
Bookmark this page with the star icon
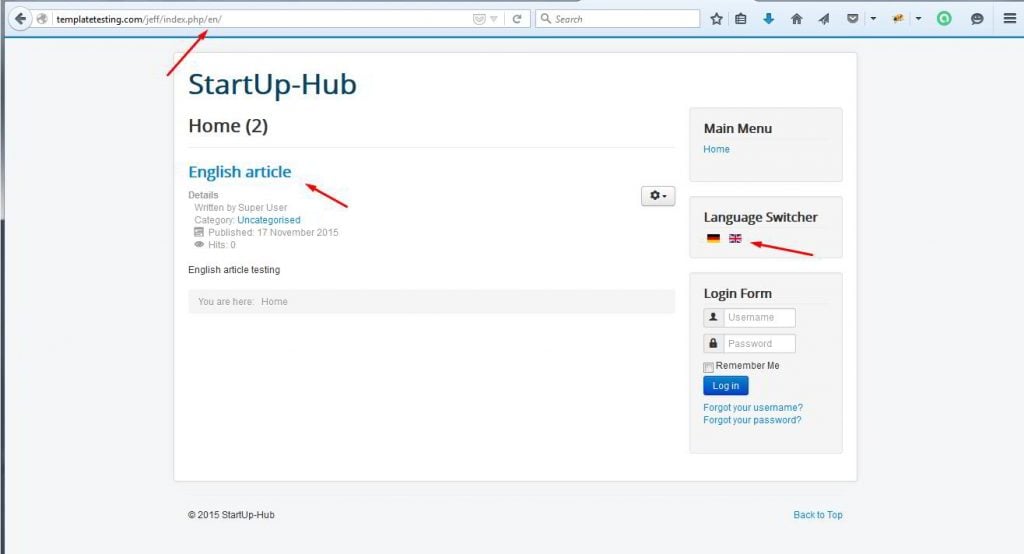716,19
